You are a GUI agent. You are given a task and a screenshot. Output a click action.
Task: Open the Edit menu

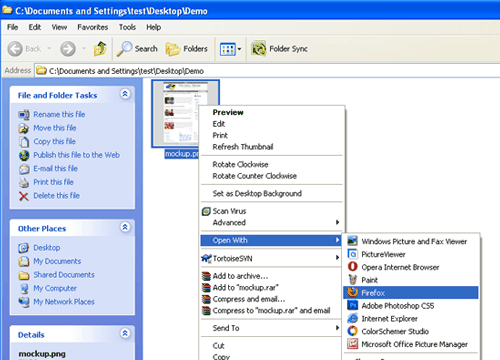(35, 27)
